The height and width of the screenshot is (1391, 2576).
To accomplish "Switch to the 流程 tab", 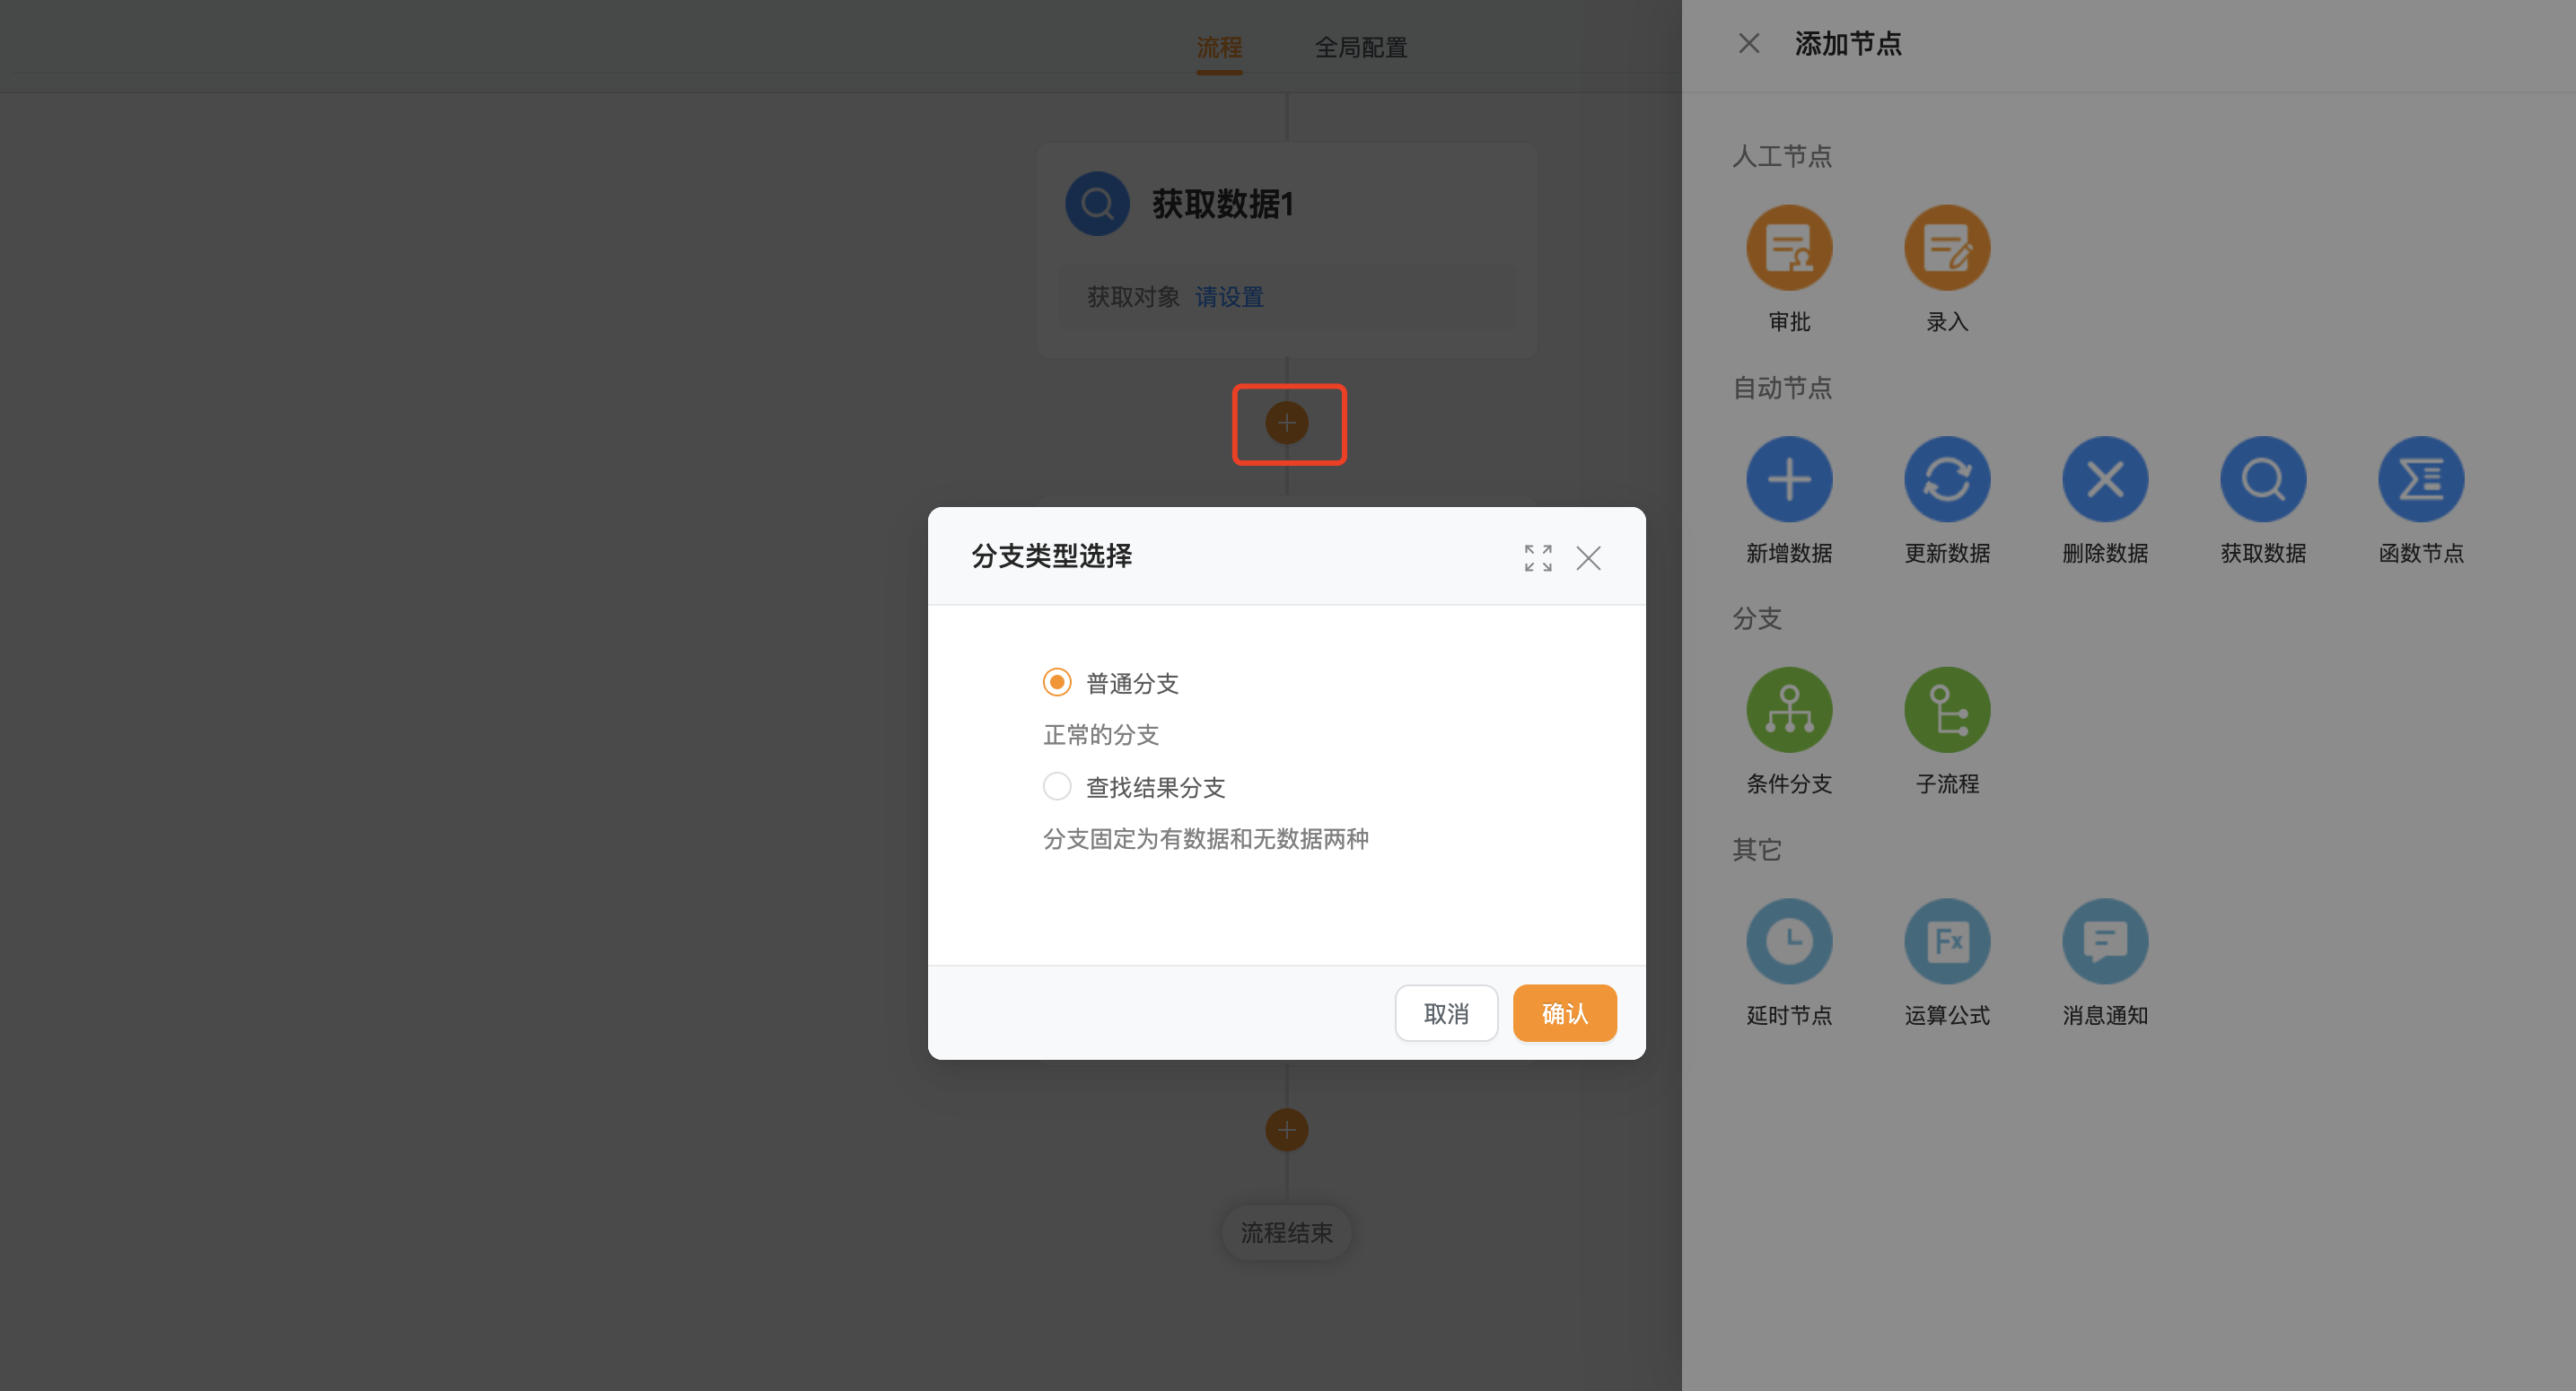I will pyautogui.click(x=1219, y=47).
